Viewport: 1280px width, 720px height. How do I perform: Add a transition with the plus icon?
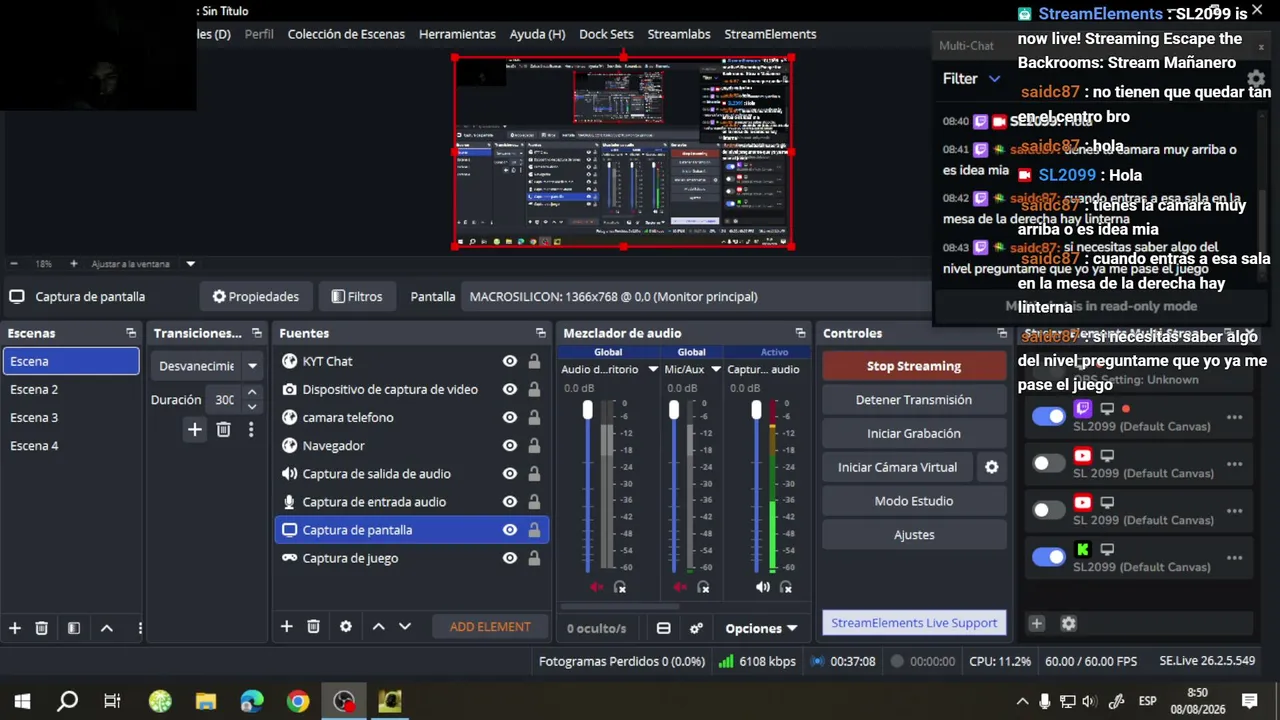[195, 429]
